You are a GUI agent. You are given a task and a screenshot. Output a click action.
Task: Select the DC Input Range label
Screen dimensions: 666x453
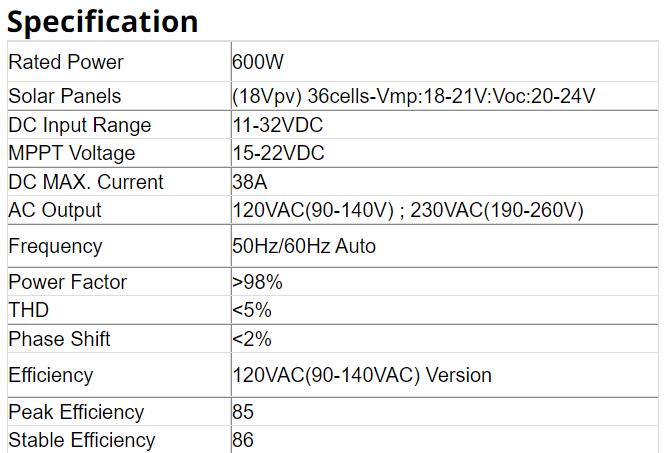coord(80,125)
